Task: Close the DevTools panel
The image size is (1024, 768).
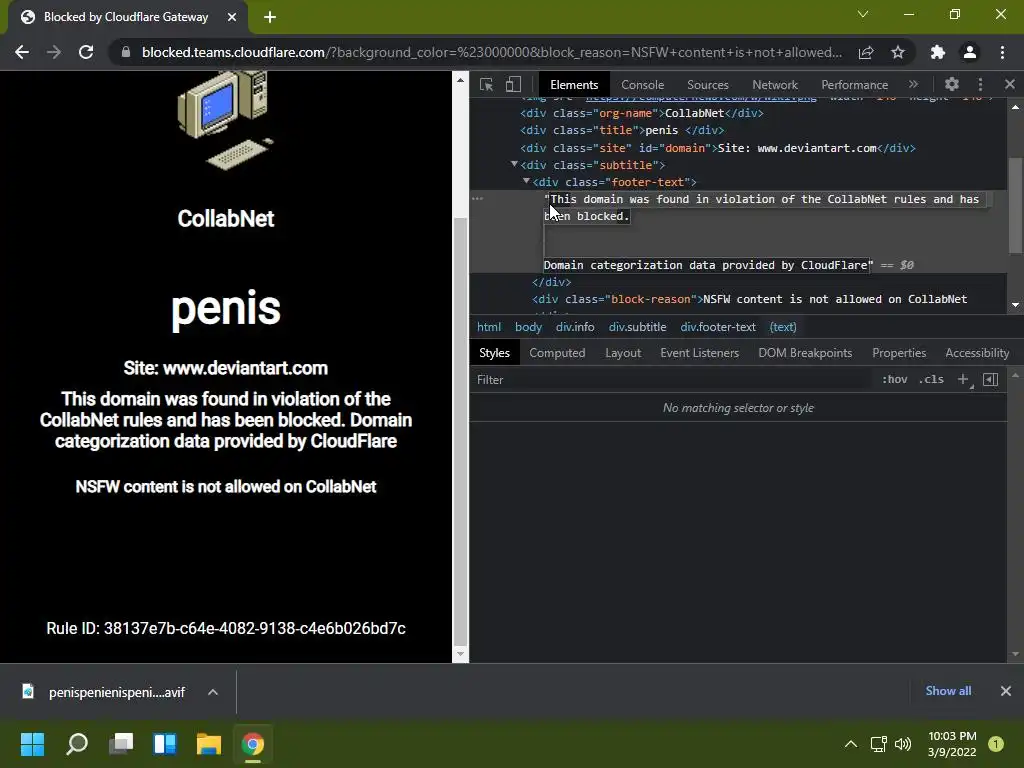Action: (1010, 84)
